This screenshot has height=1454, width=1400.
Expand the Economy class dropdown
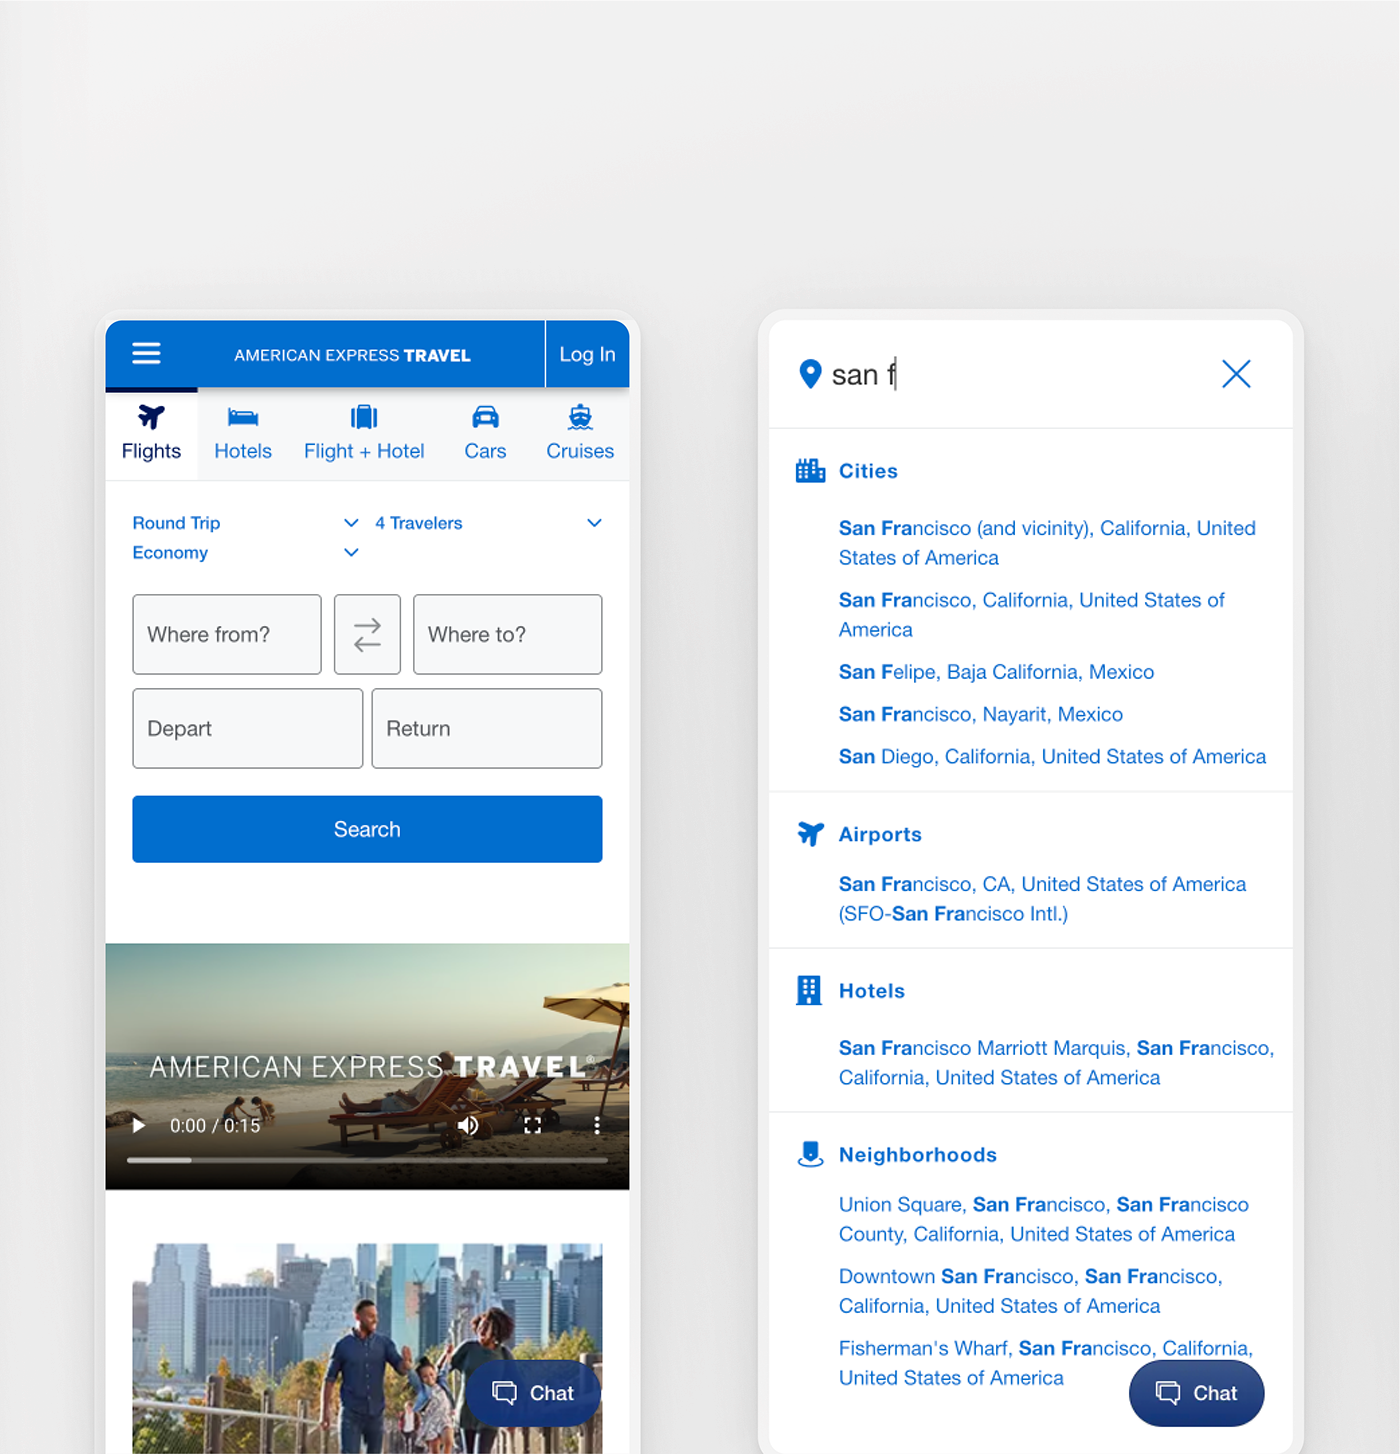point(245,553)
